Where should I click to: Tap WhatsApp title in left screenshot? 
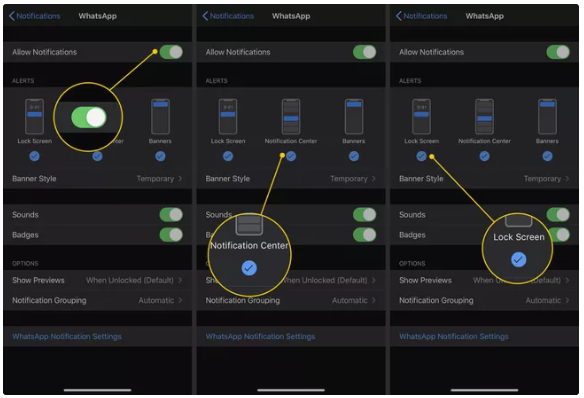tap(98, 16)
